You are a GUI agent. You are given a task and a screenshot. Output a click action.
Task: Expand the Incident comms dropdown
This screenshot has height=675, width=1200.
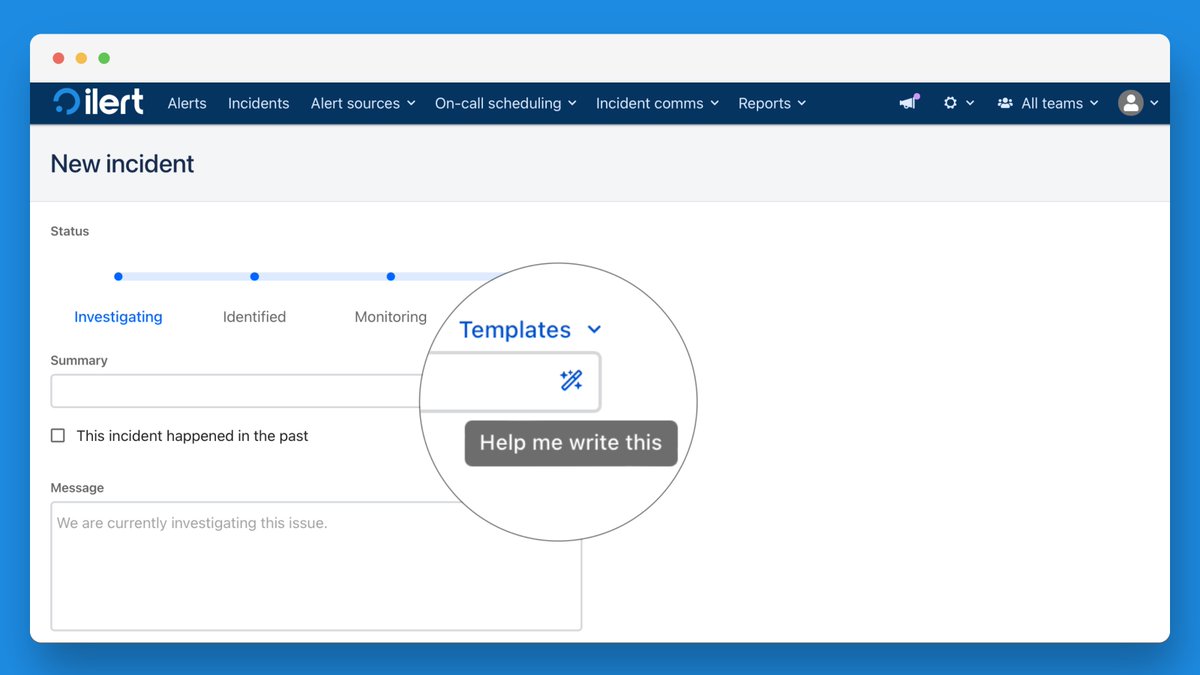(657, 103)
